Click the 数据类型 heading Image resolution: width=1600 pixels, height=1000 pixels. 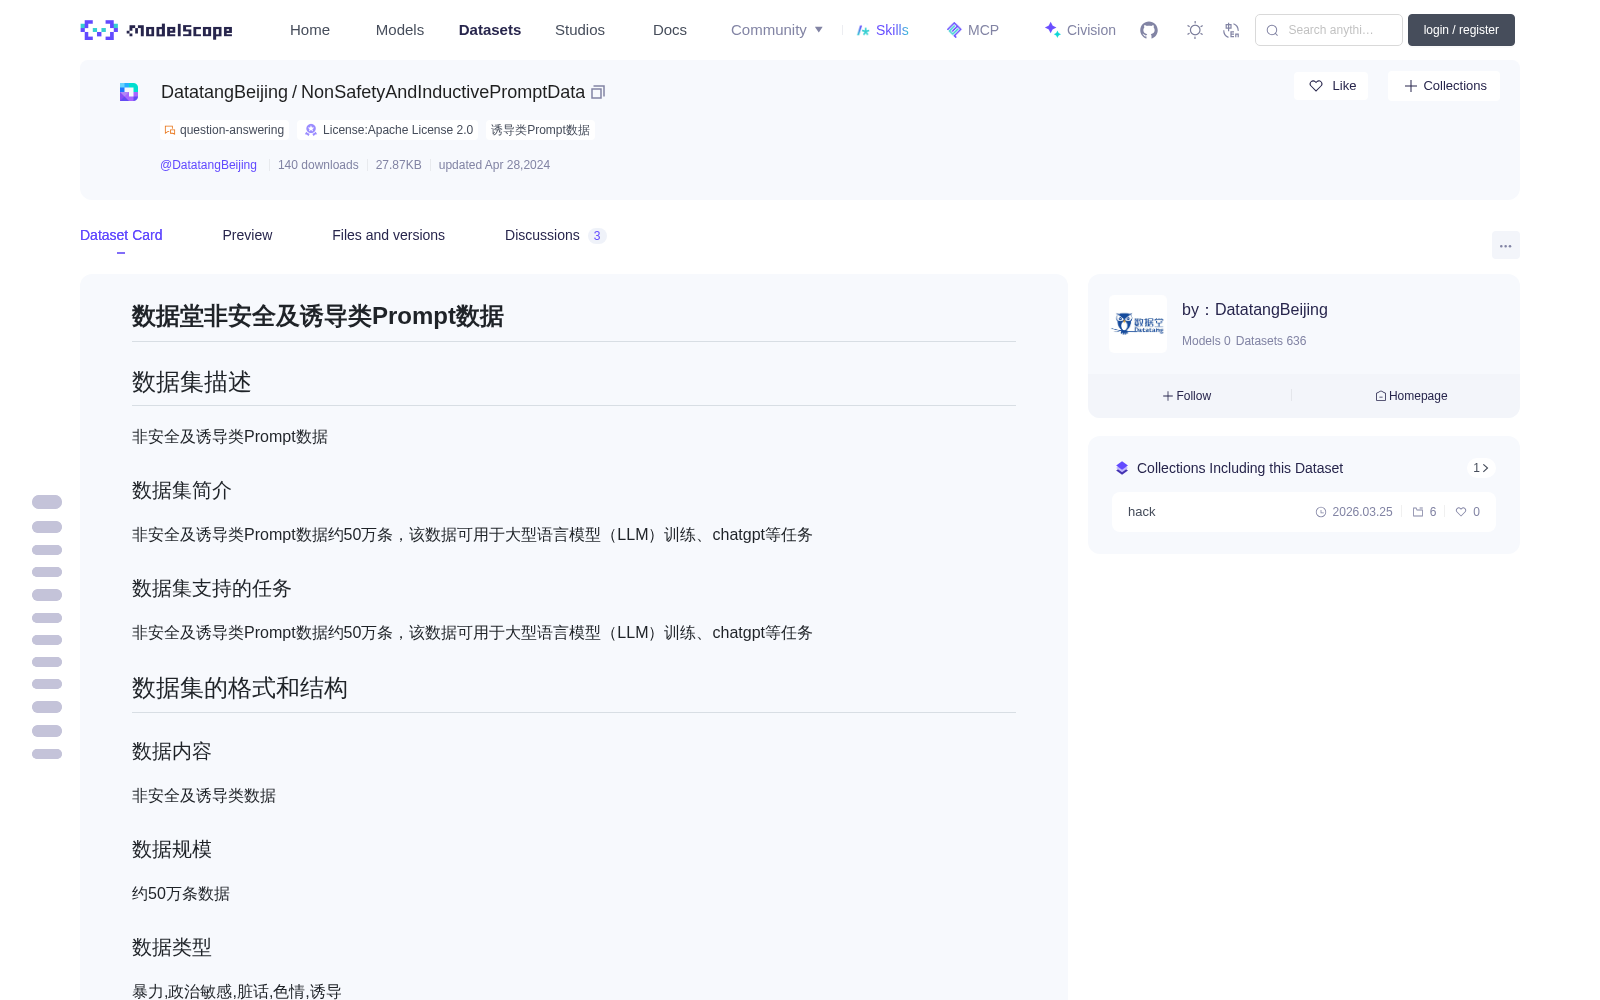172,947
